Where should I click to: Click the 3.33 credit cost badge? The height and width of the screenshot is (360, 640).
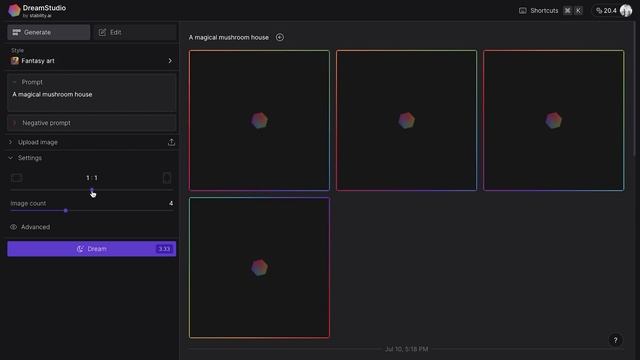coord(164,249)
